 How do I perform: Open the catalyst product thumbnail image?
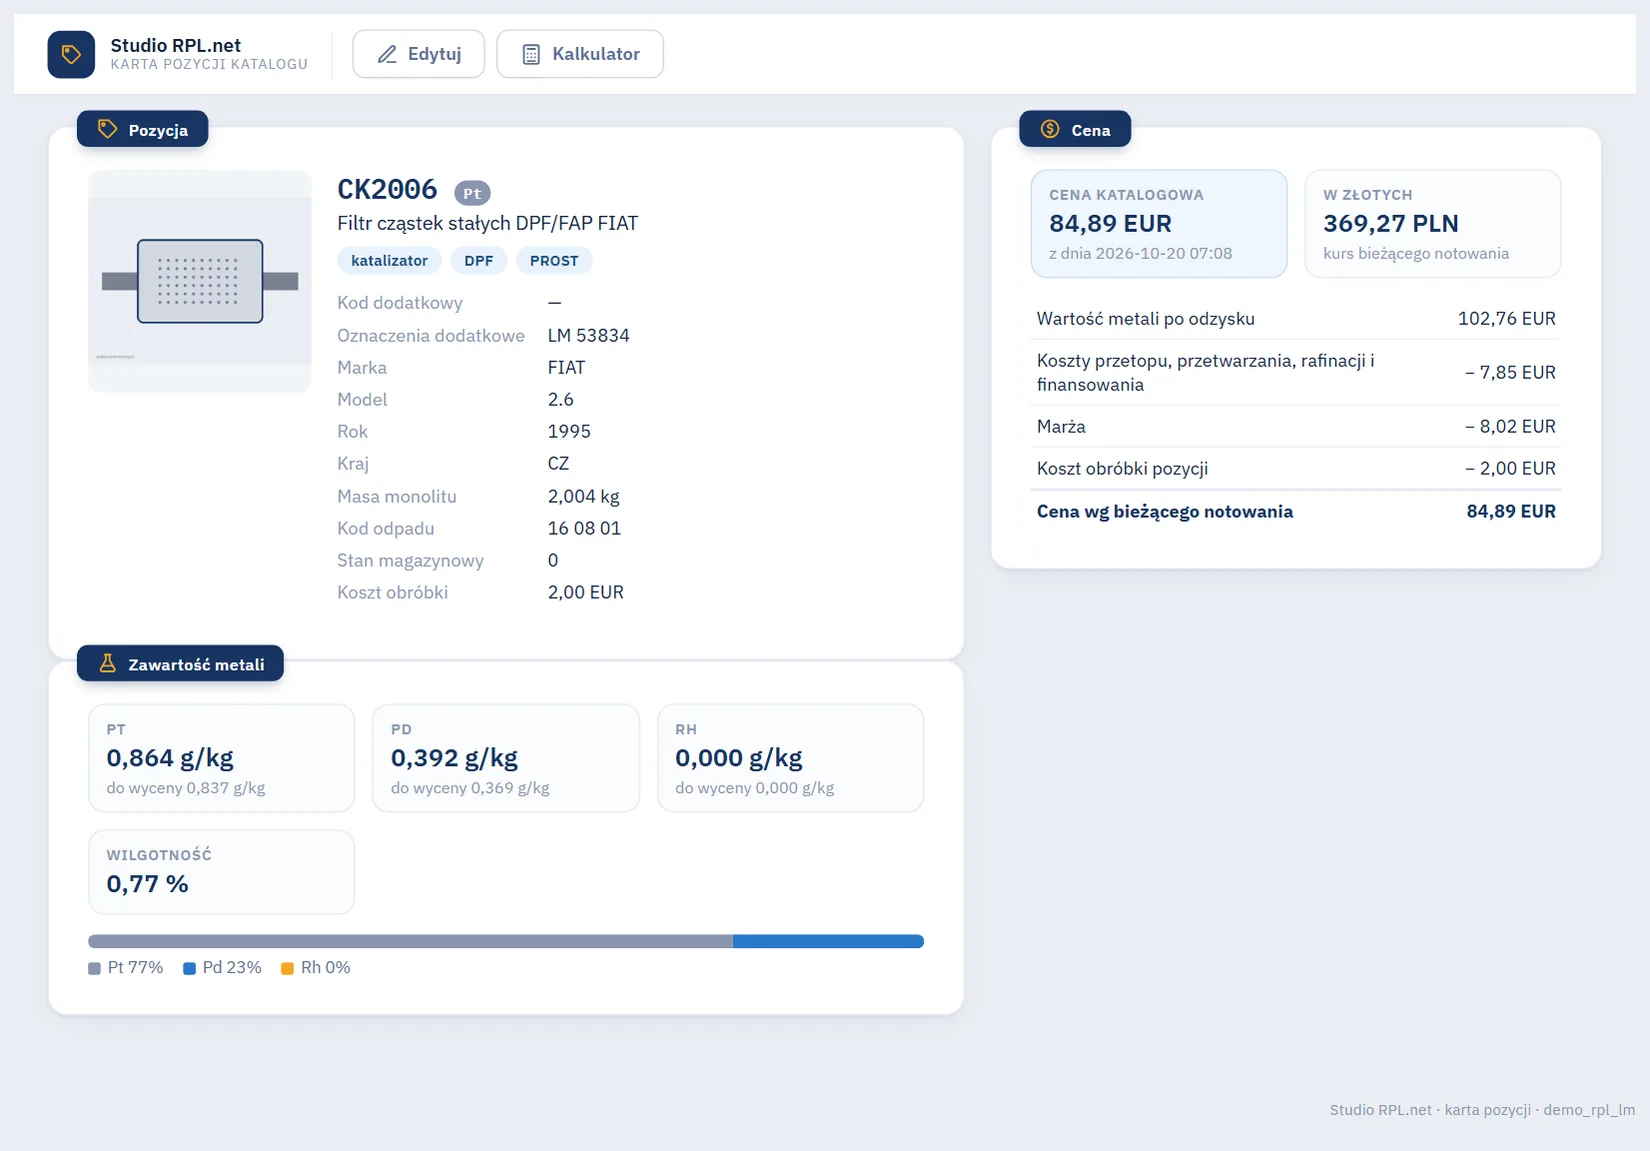(200, 281)
